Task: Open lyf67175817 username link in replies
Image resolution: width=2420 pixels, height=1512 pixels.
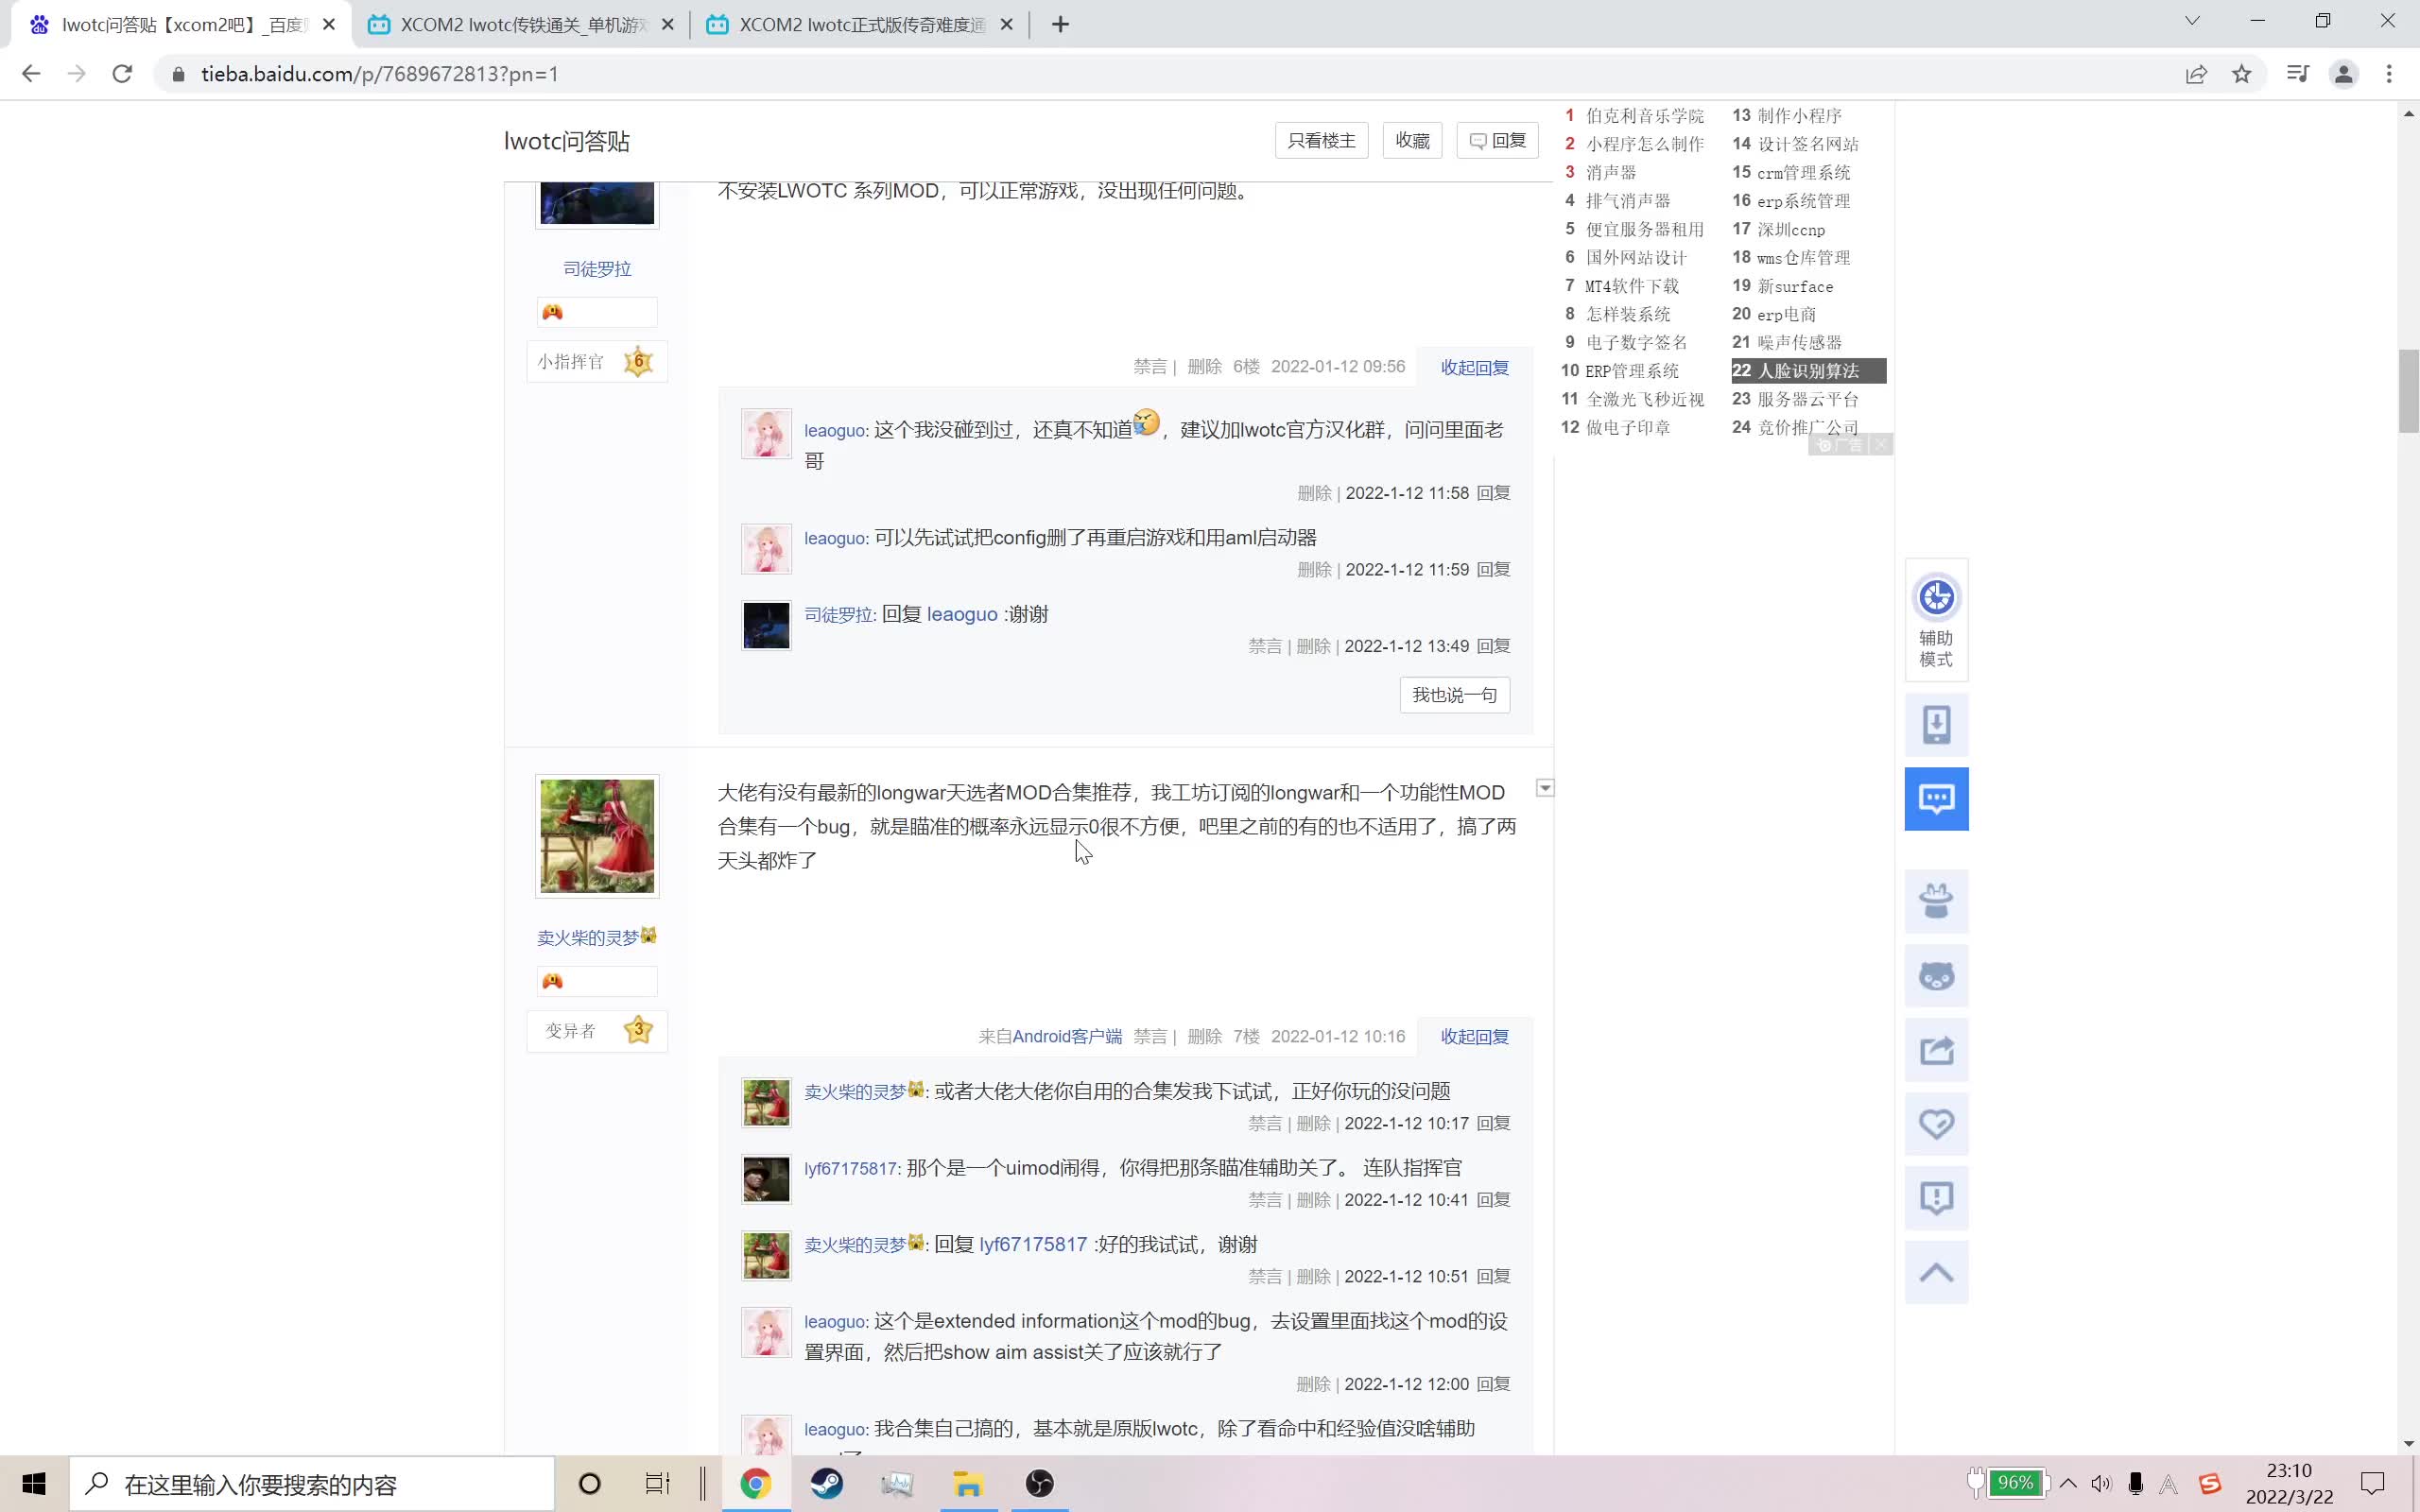Action: [x=850, y=1168]
